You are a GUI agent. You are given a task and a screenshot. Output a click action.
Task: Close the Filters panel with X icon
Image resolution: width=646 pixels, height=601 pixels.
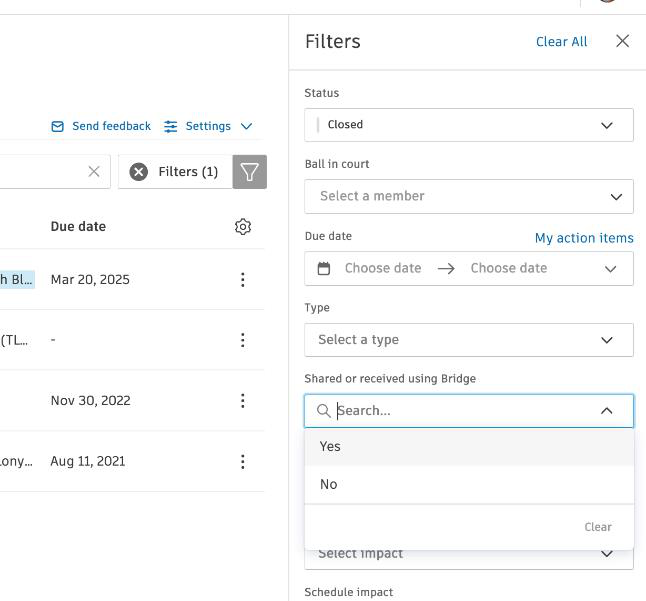(622, 41)
